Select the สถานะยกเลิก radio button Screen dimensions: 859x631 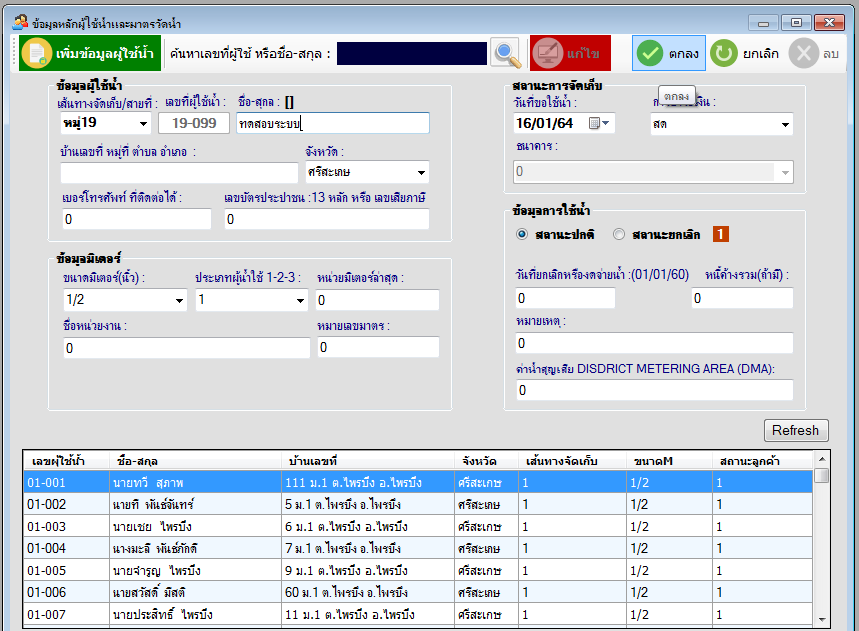619,234
